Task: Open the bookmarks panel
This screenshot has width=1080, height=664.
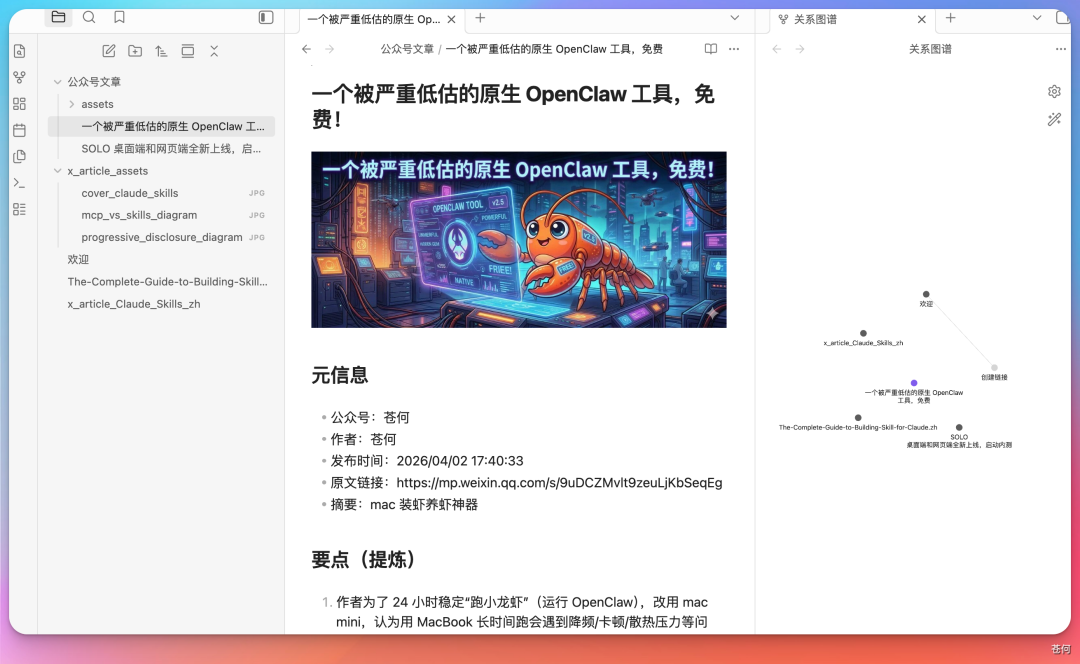Action: coord(121,17)
